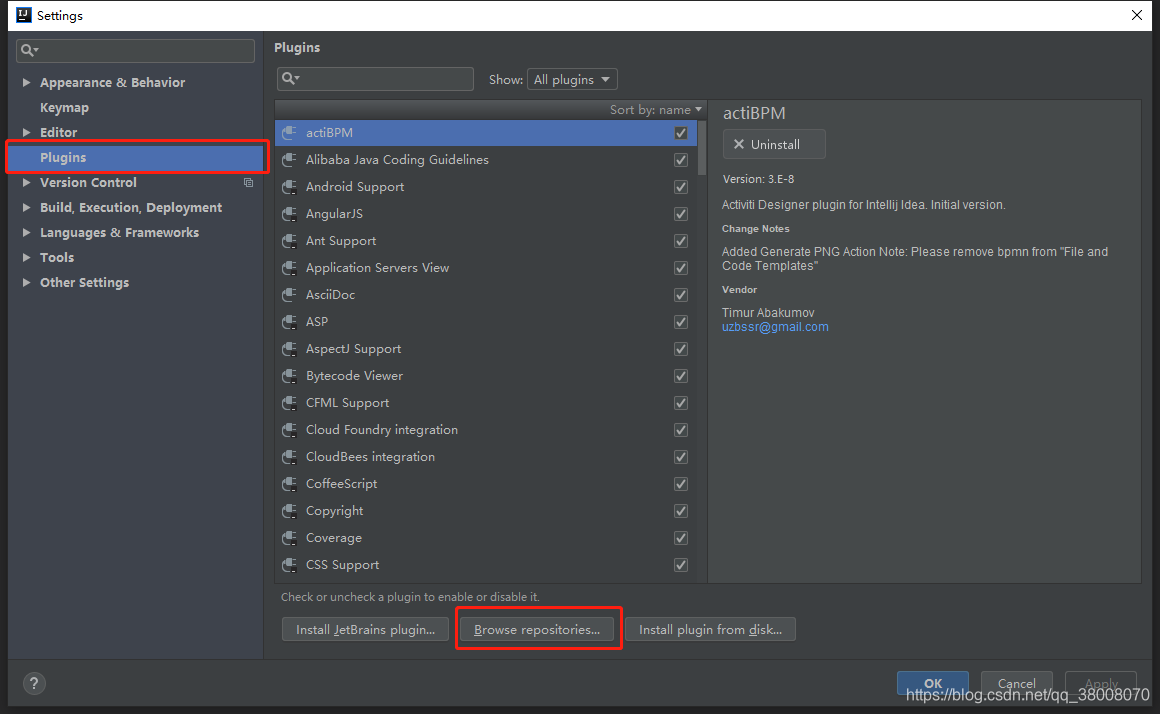The image size is (1160, 714).
Task: Click Browse repositories button
Action: click(537, 630)
